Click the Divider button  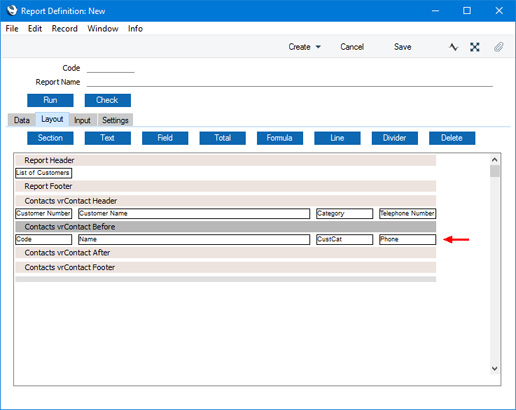tap(395, 138)
